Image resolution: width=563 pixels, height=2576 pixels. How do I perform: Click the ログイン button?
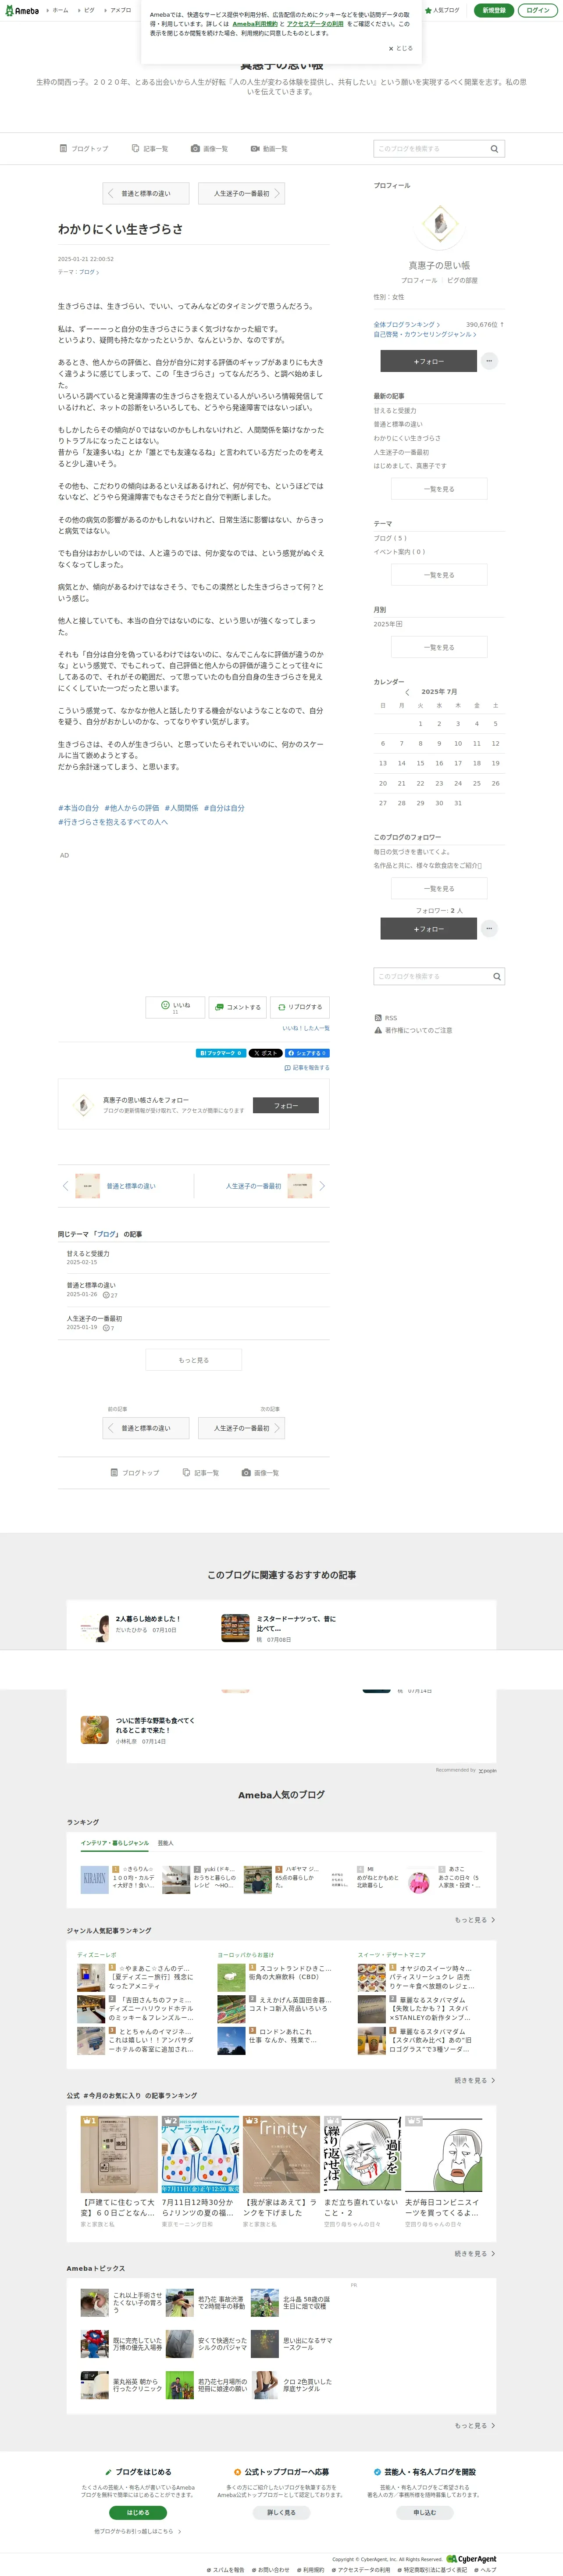(x=538, y=10)
